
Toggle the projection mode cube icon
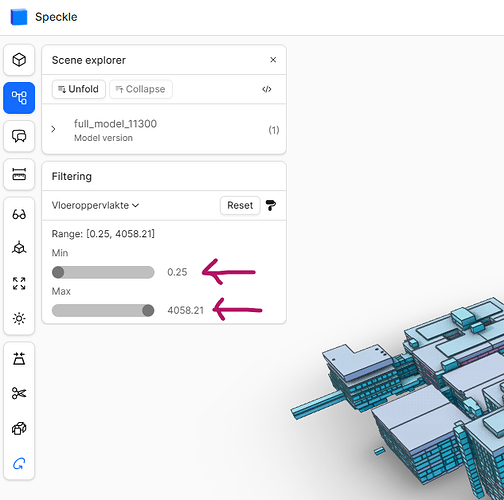[x=19, y=248]
